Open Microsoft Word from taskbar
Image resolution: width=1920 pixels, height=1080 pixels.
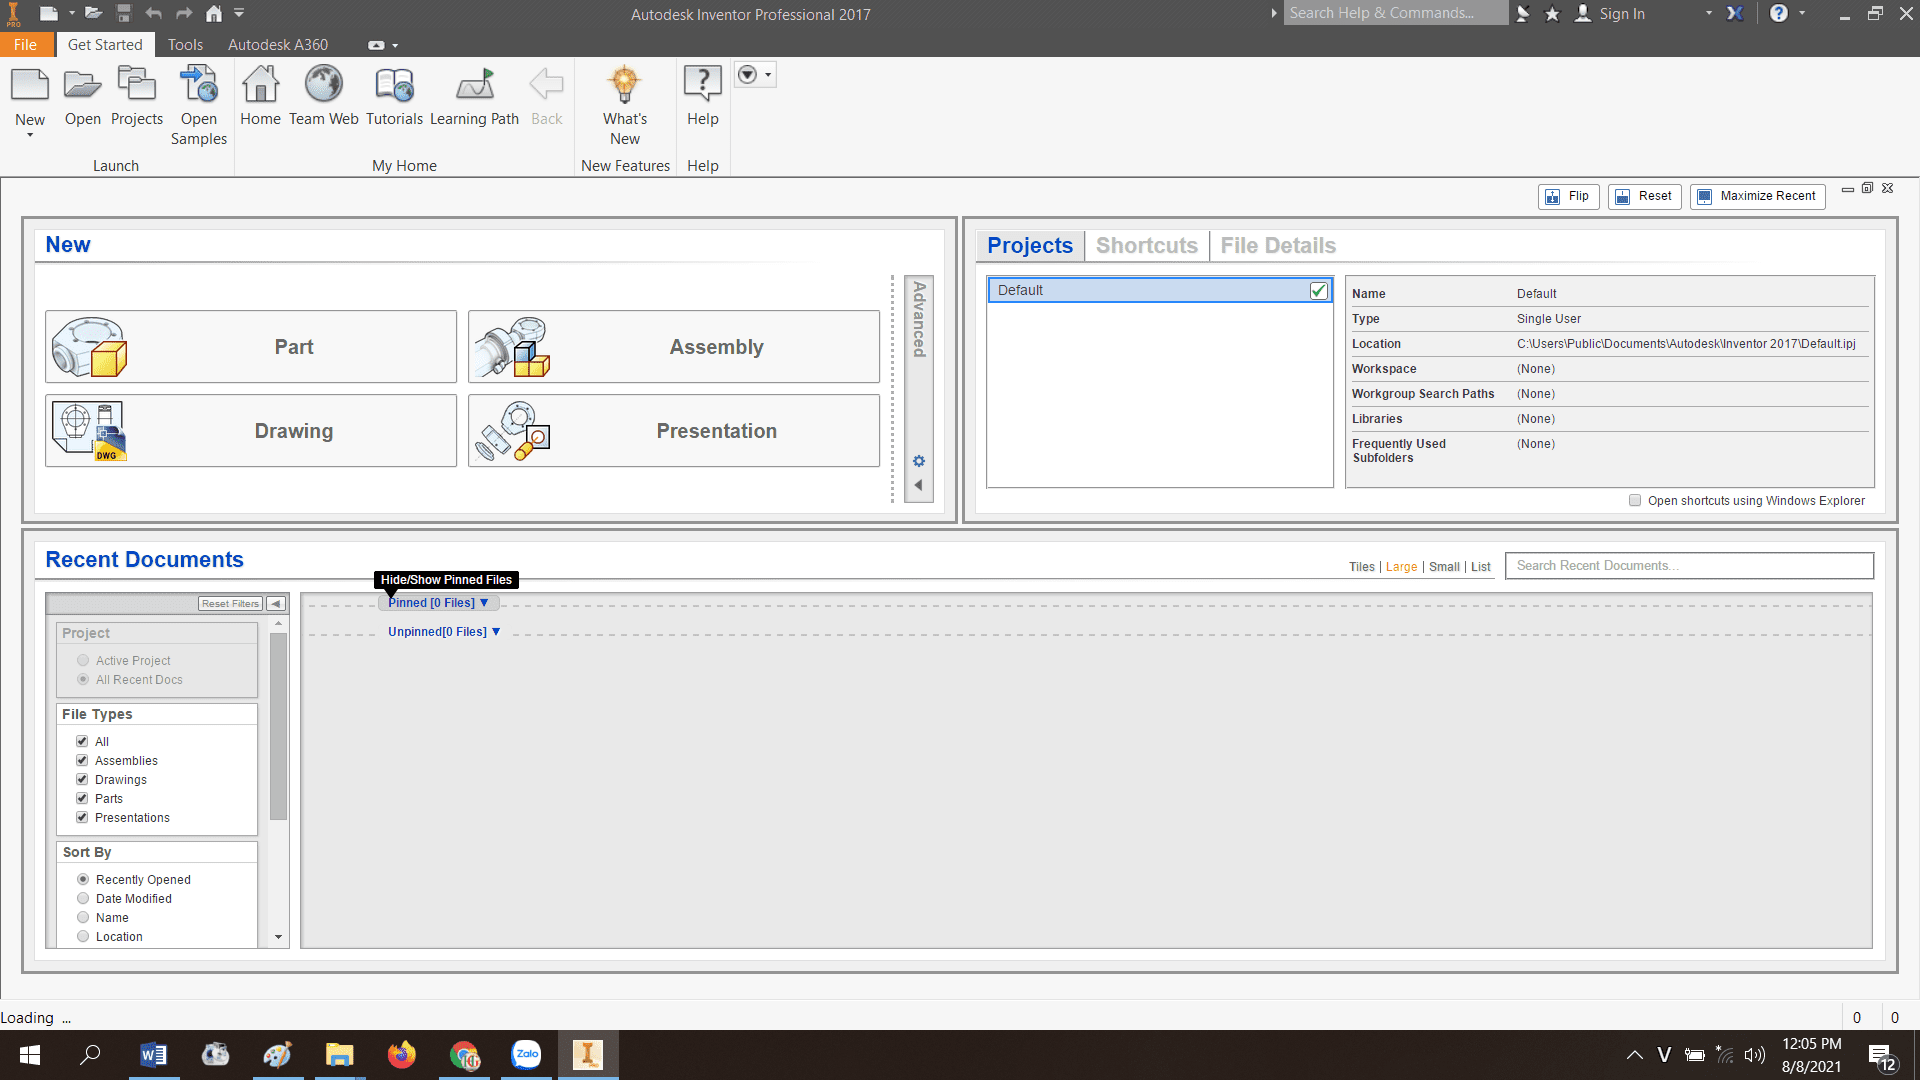point(153,1055)
